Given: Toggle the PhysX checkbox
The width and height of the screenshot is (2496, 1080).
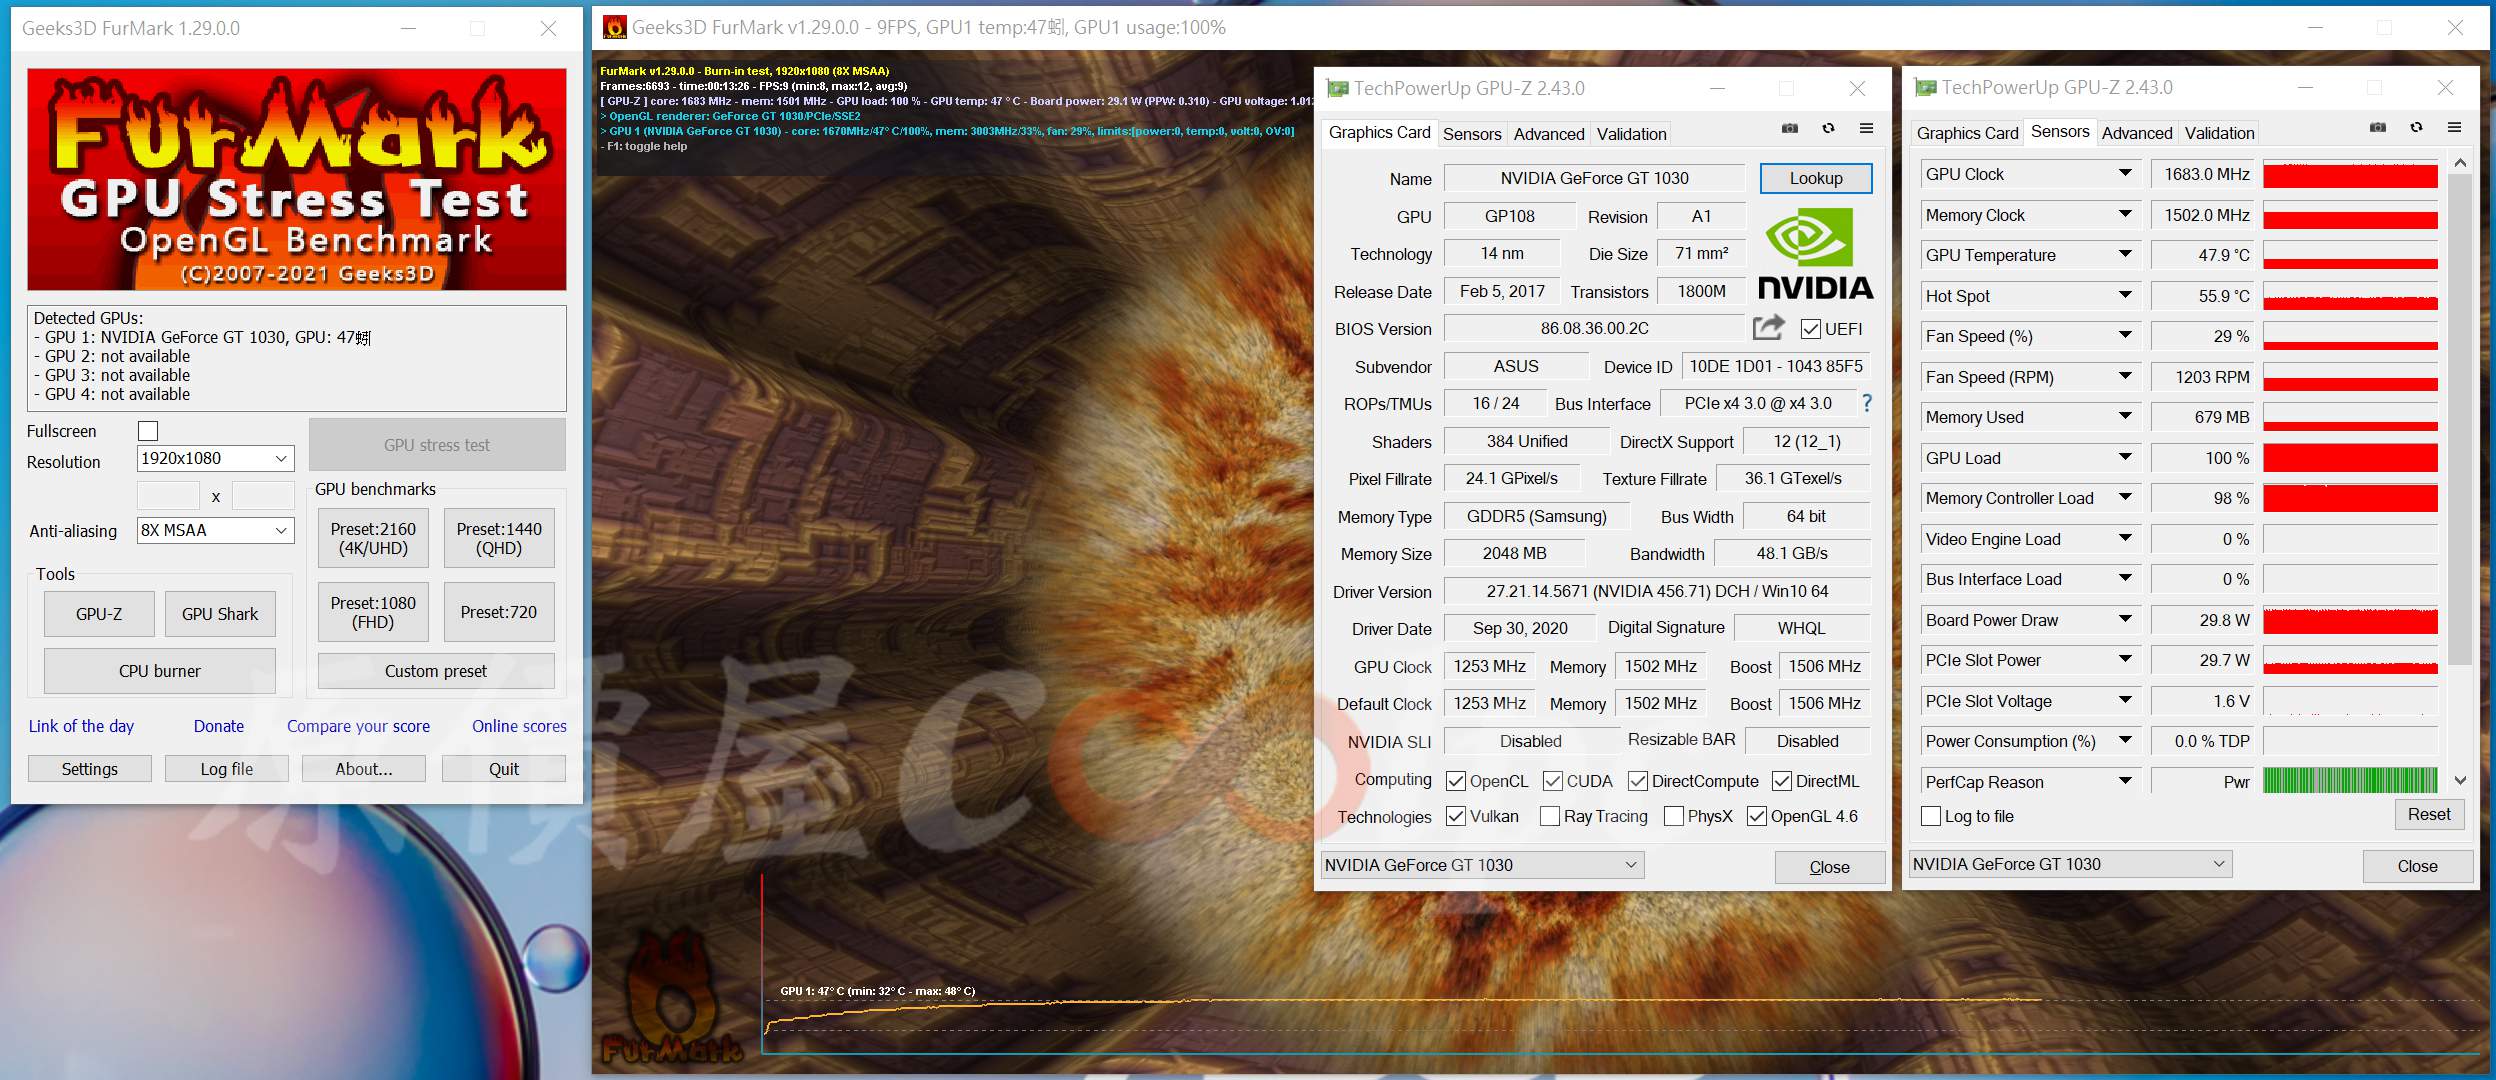Looking at the screenshot, I should [1674, 816].
